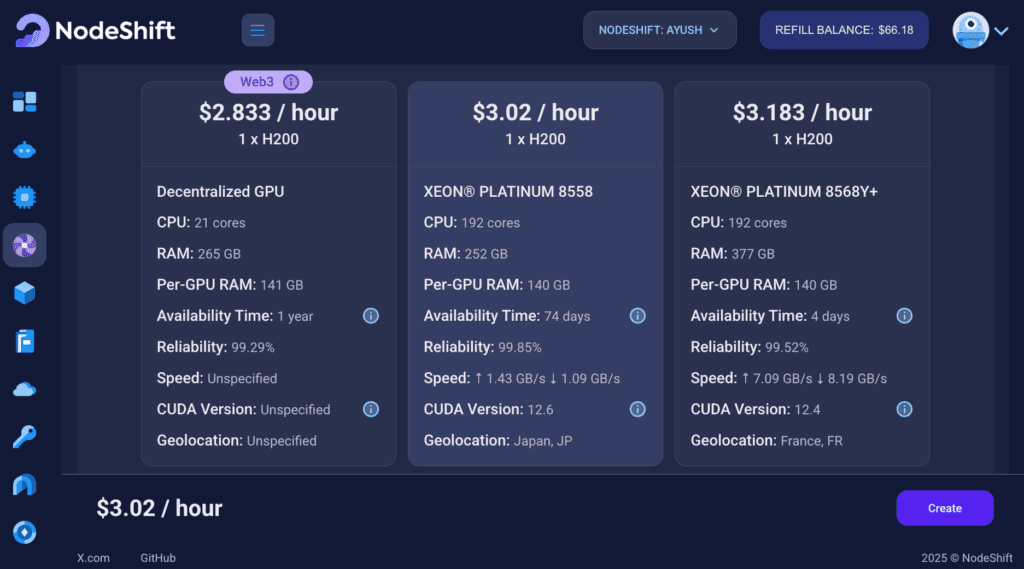Click 'RAM: 377 GB' text
Viewport: 1024px width, 569px height.
[x=733, y=254]
